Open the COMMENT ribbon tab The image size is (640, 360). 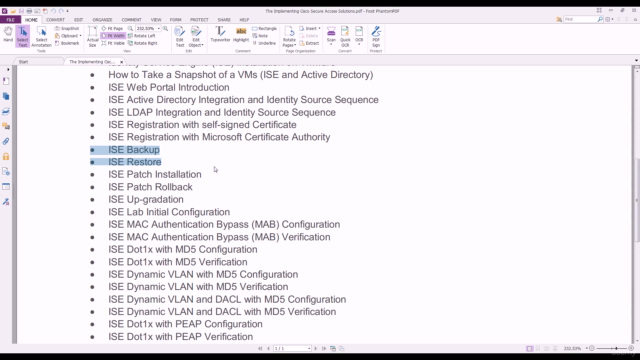131,20
